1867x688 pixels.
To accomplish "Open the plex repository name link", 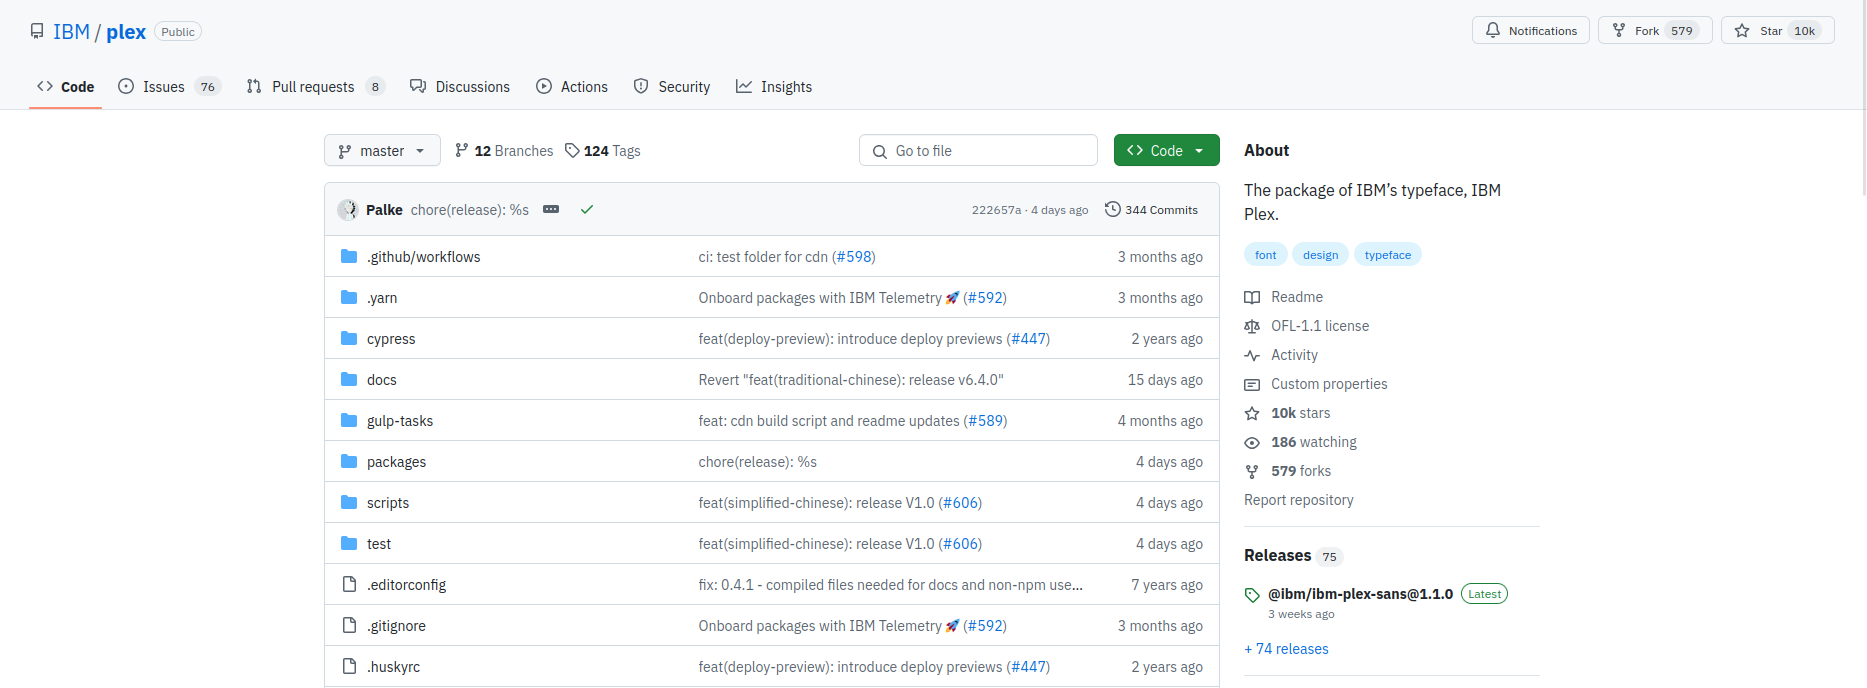I will tap(126, 32).
